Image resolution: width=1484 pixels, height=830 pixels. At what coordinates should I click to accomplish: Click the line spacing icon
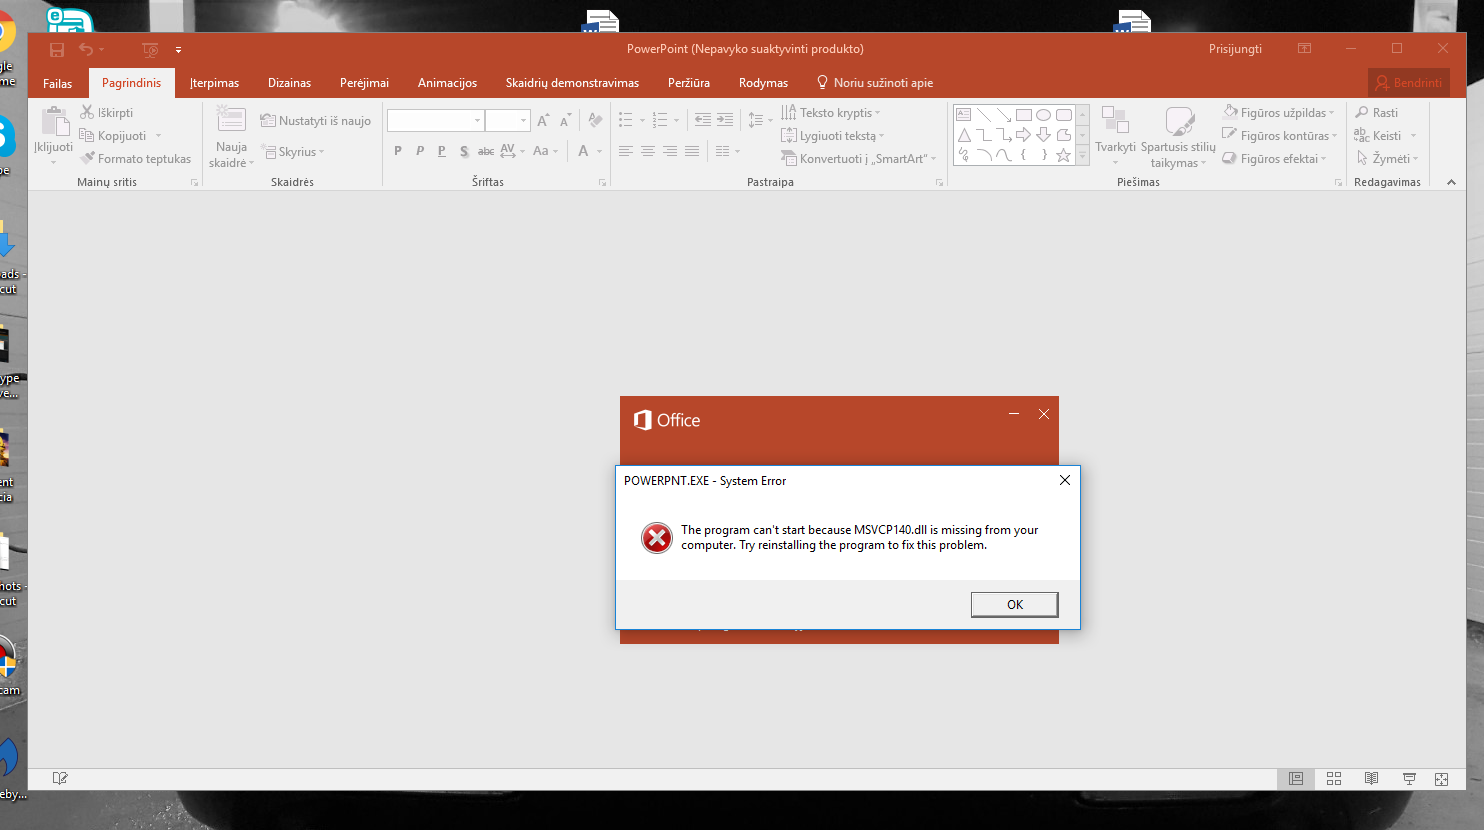[x=756, y=120]
